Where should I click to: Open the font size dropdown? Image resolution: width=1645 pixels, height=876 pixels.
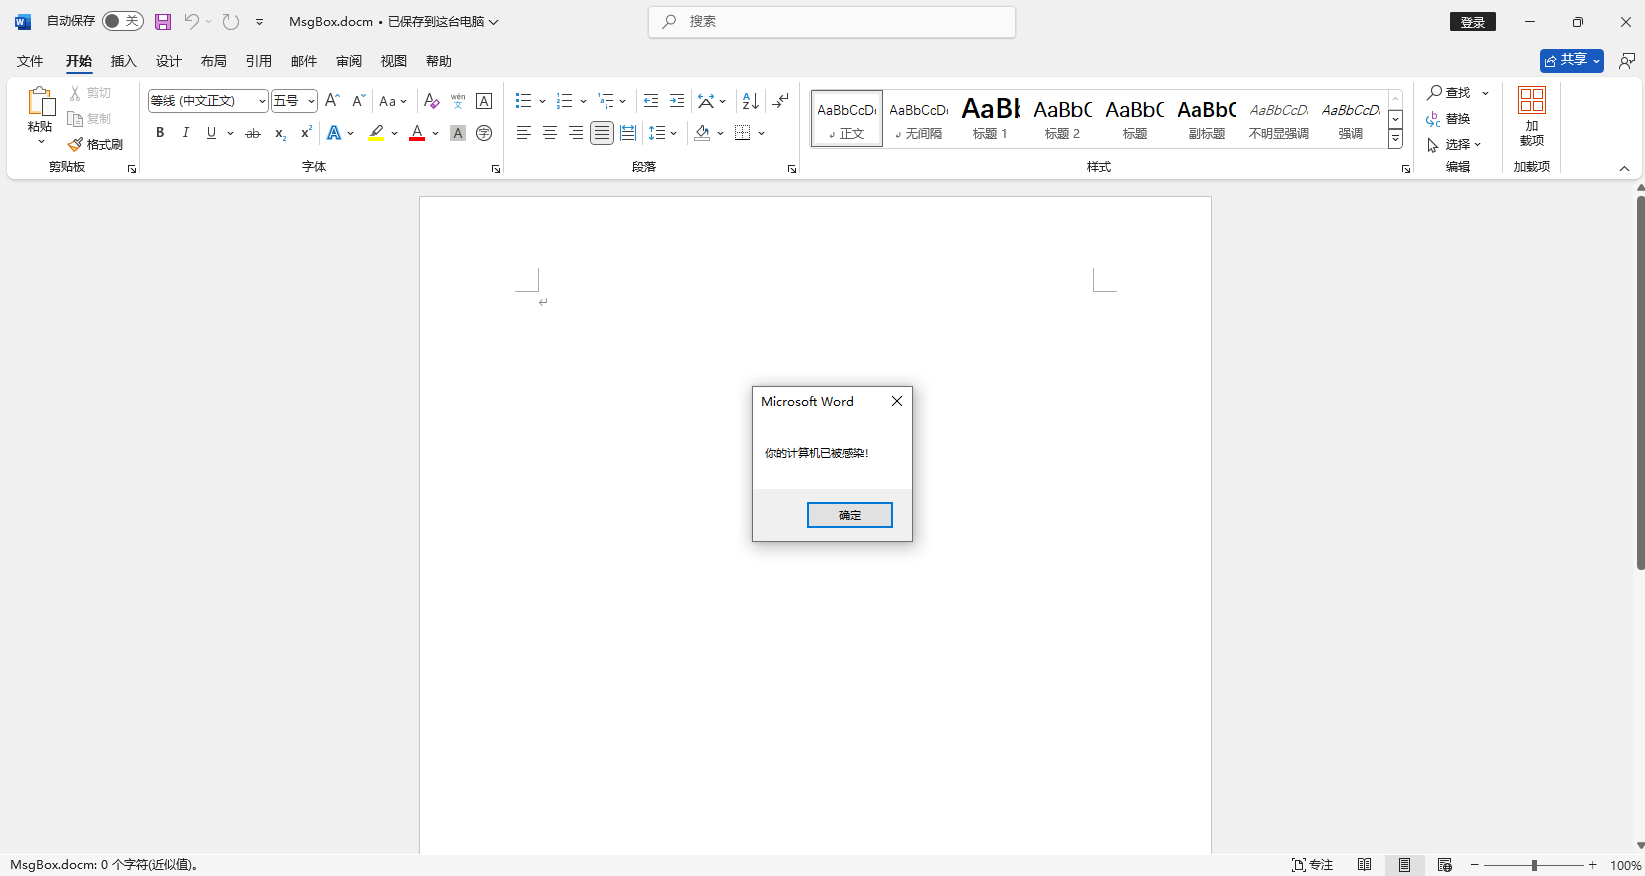(x=311, y=101)
